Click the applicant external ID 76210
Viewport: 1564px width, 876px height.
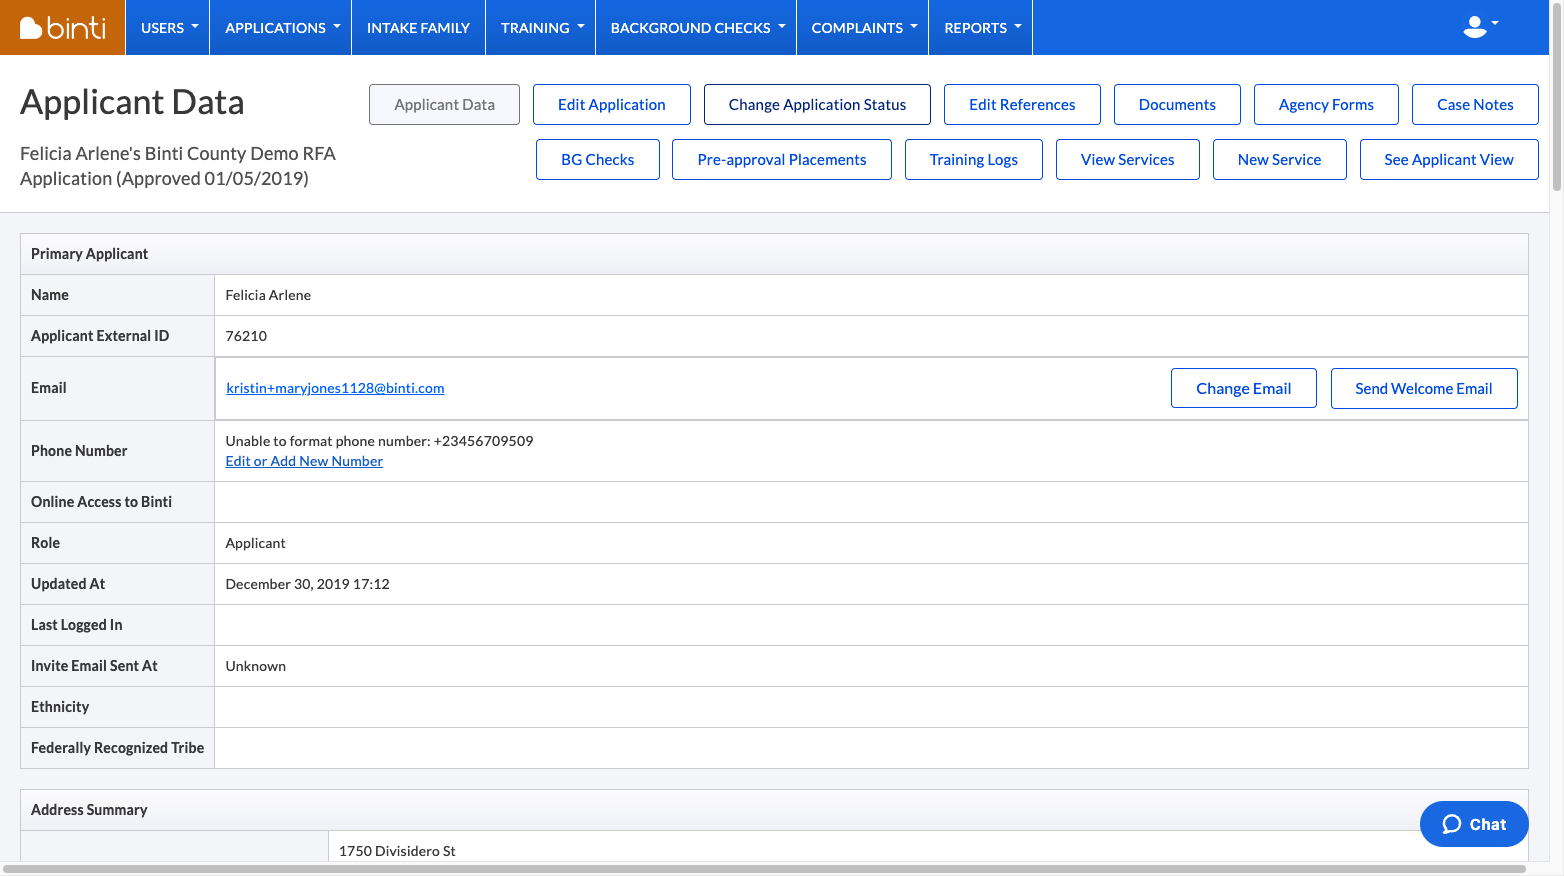click(246, 336)
